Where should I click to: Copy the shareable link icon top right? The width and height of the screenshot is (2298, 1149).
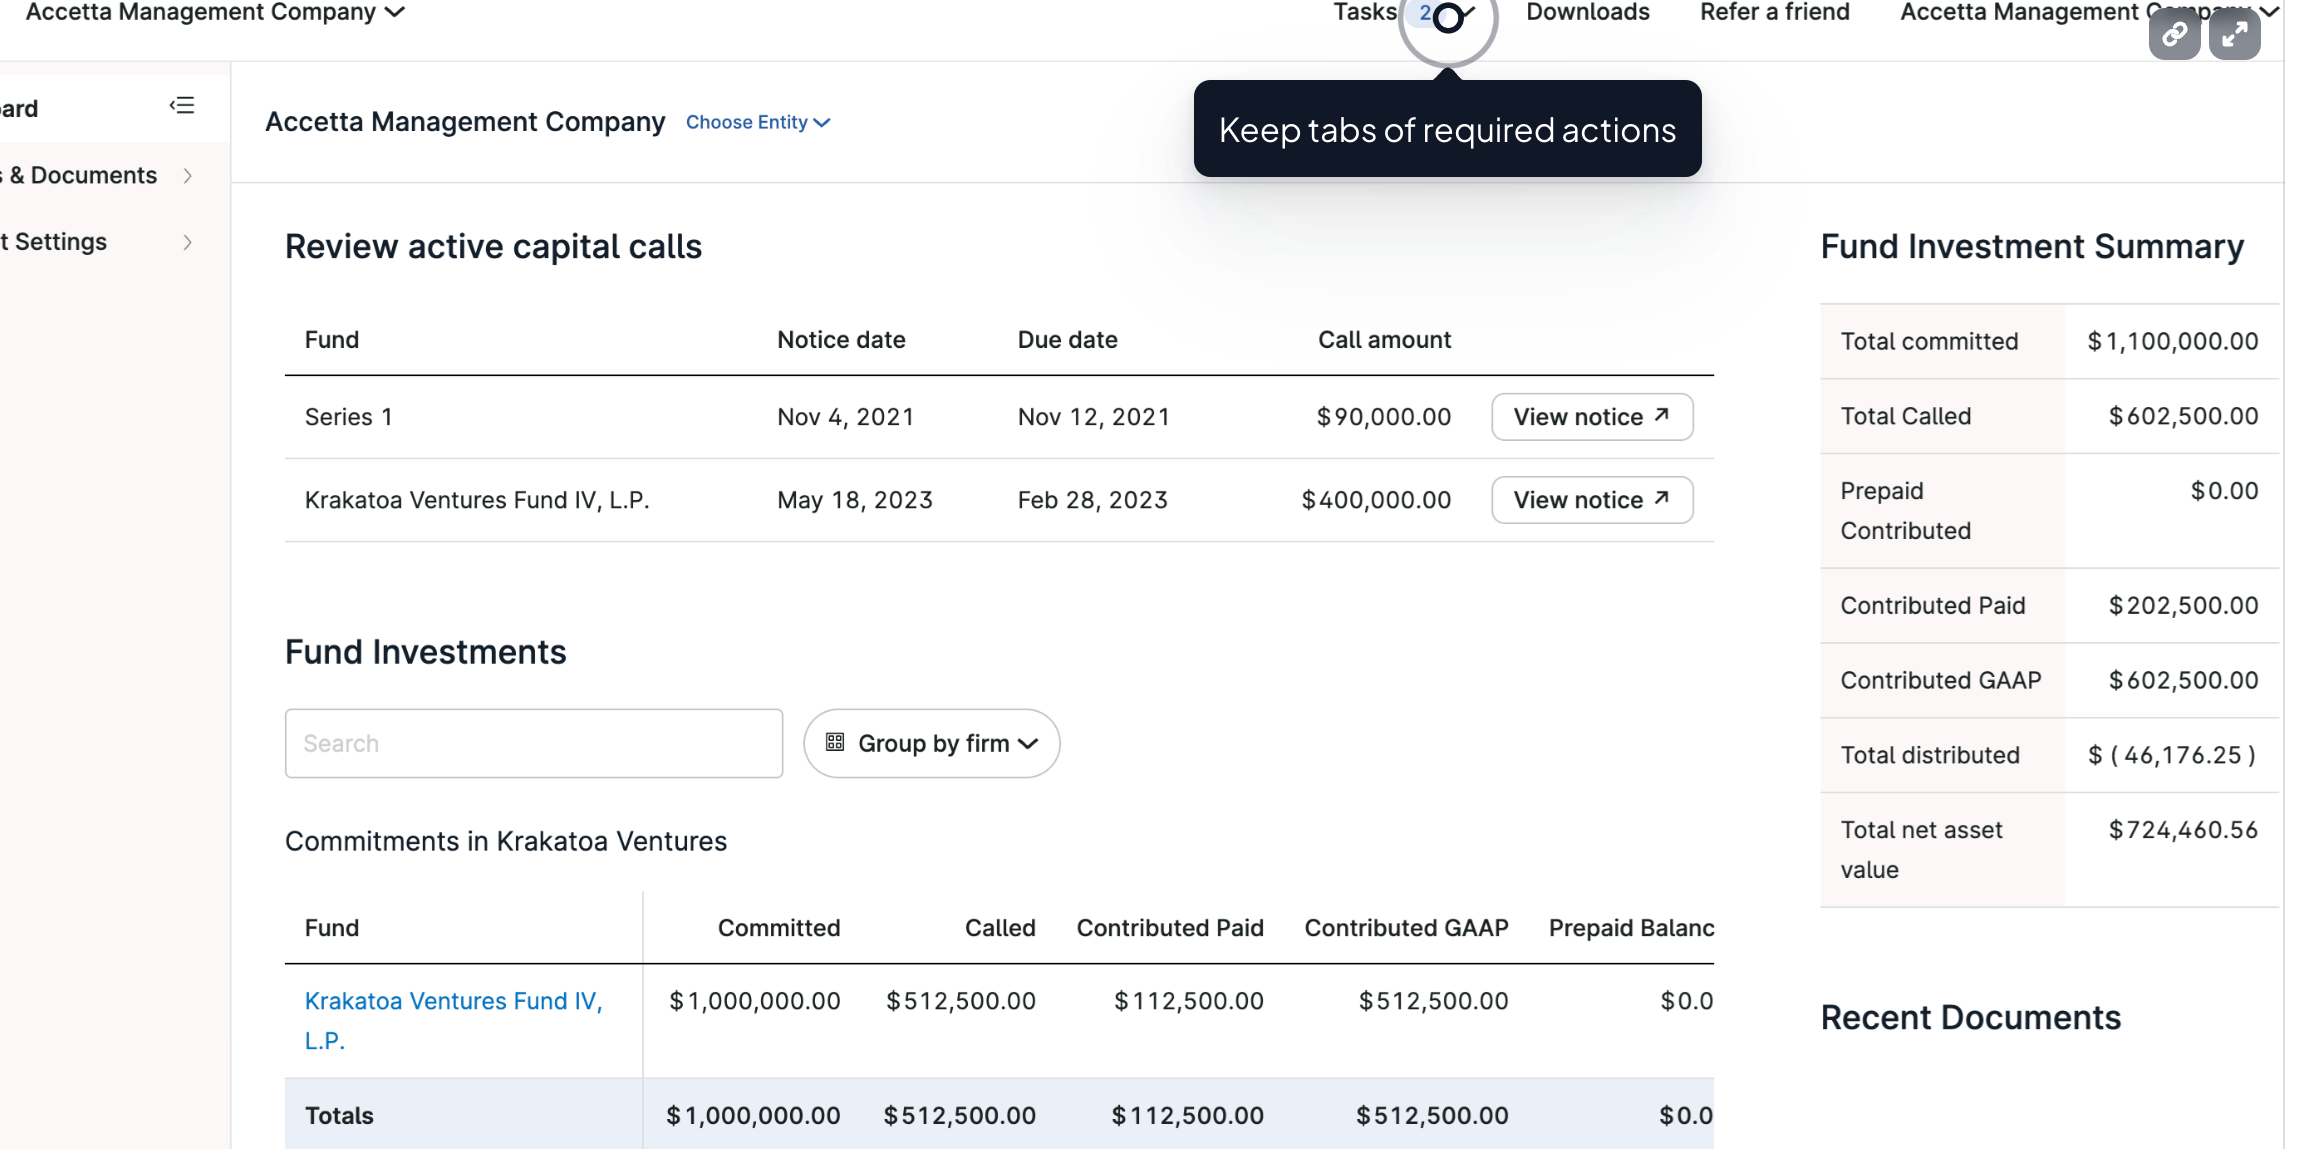2174,33
